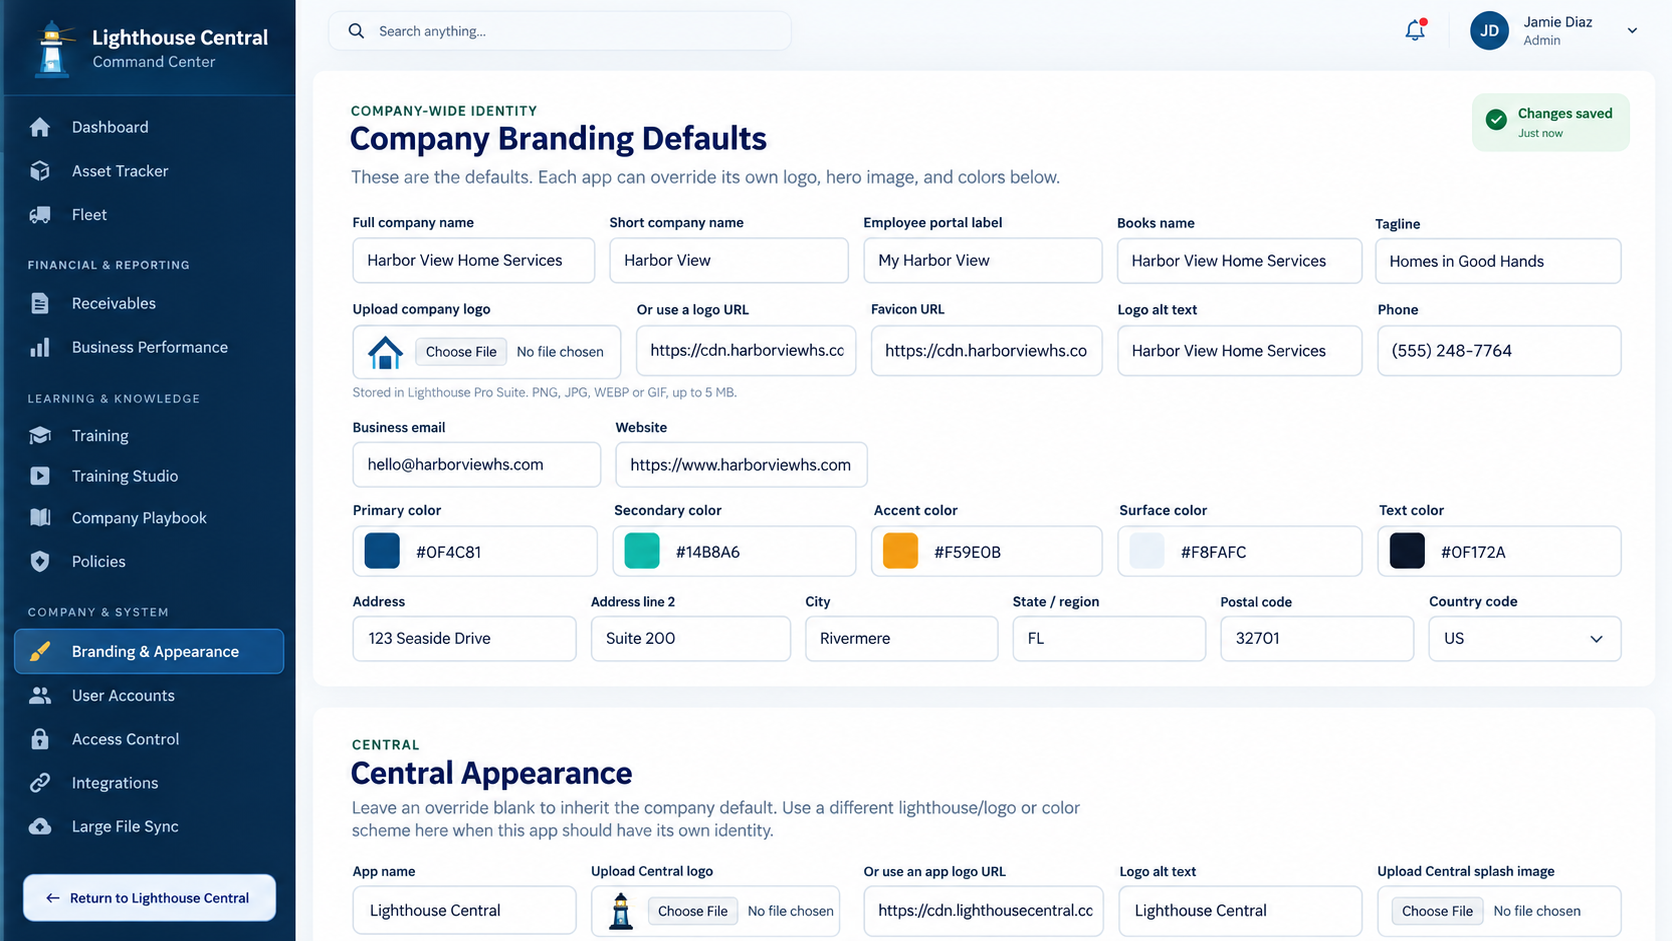Click Return to Lighthouse Central button
The image size is (1672, 941).
[150, 898]
